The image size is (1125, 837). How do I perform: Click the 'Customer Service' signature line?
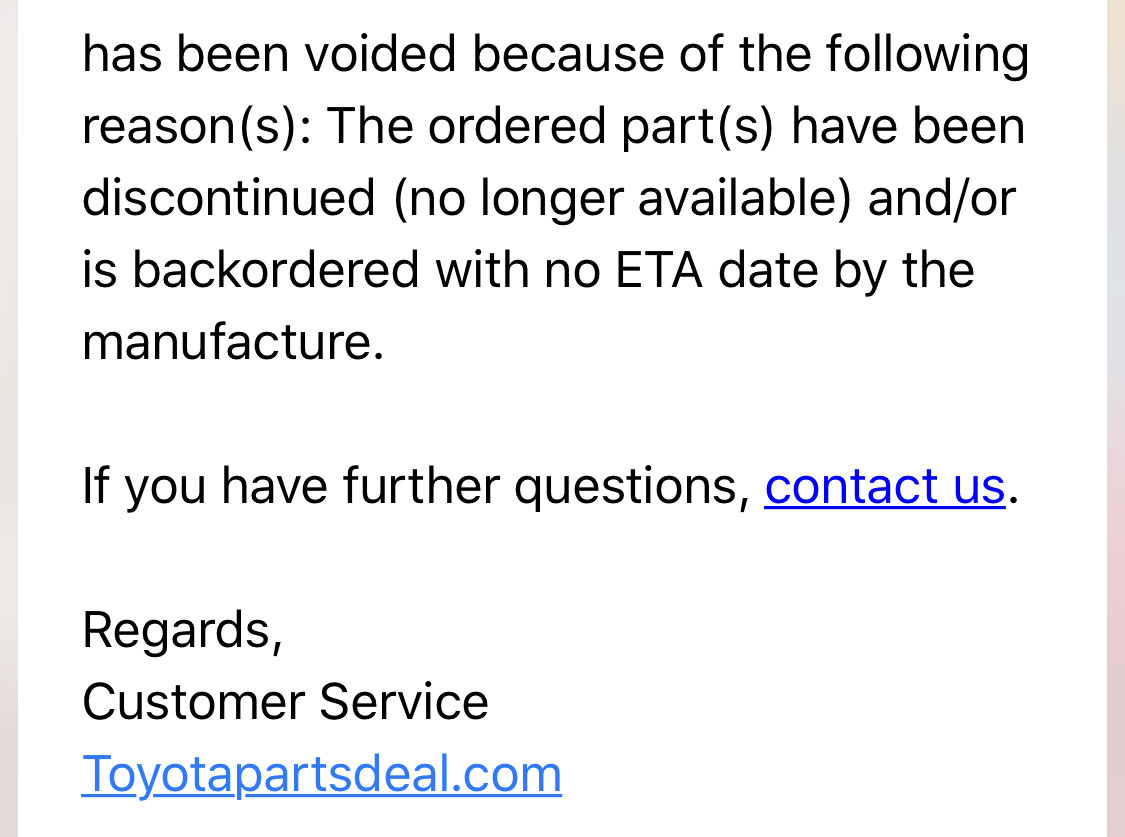point(286,701)
